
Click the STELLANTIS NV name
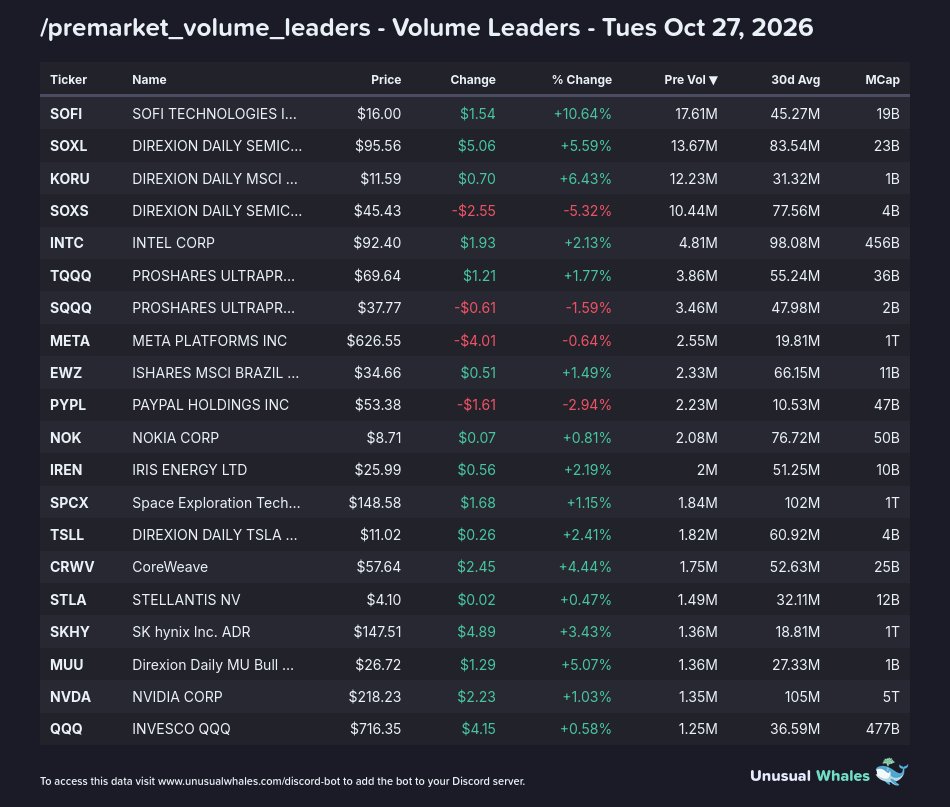(x=186, y=600)
